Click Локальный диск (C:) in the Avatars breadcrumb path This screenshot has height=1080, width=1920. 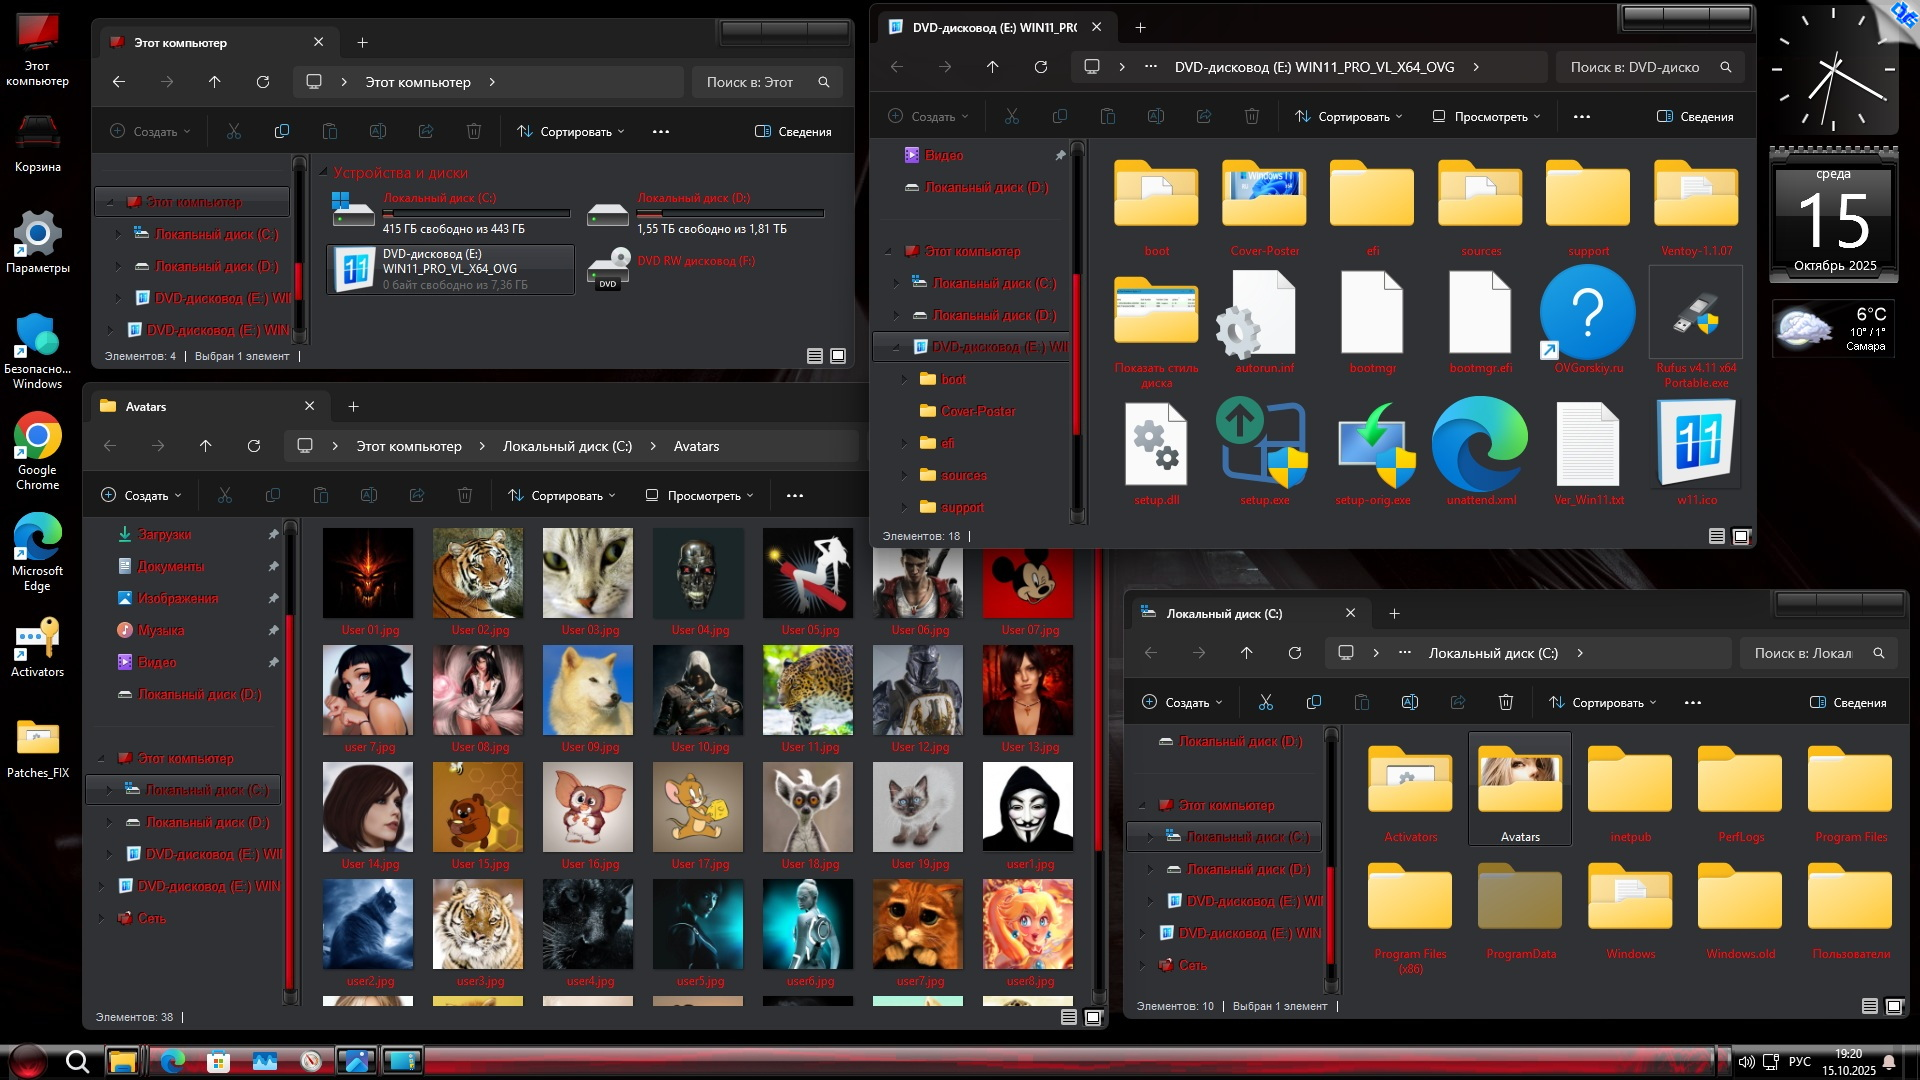click(x=567, y=446)
